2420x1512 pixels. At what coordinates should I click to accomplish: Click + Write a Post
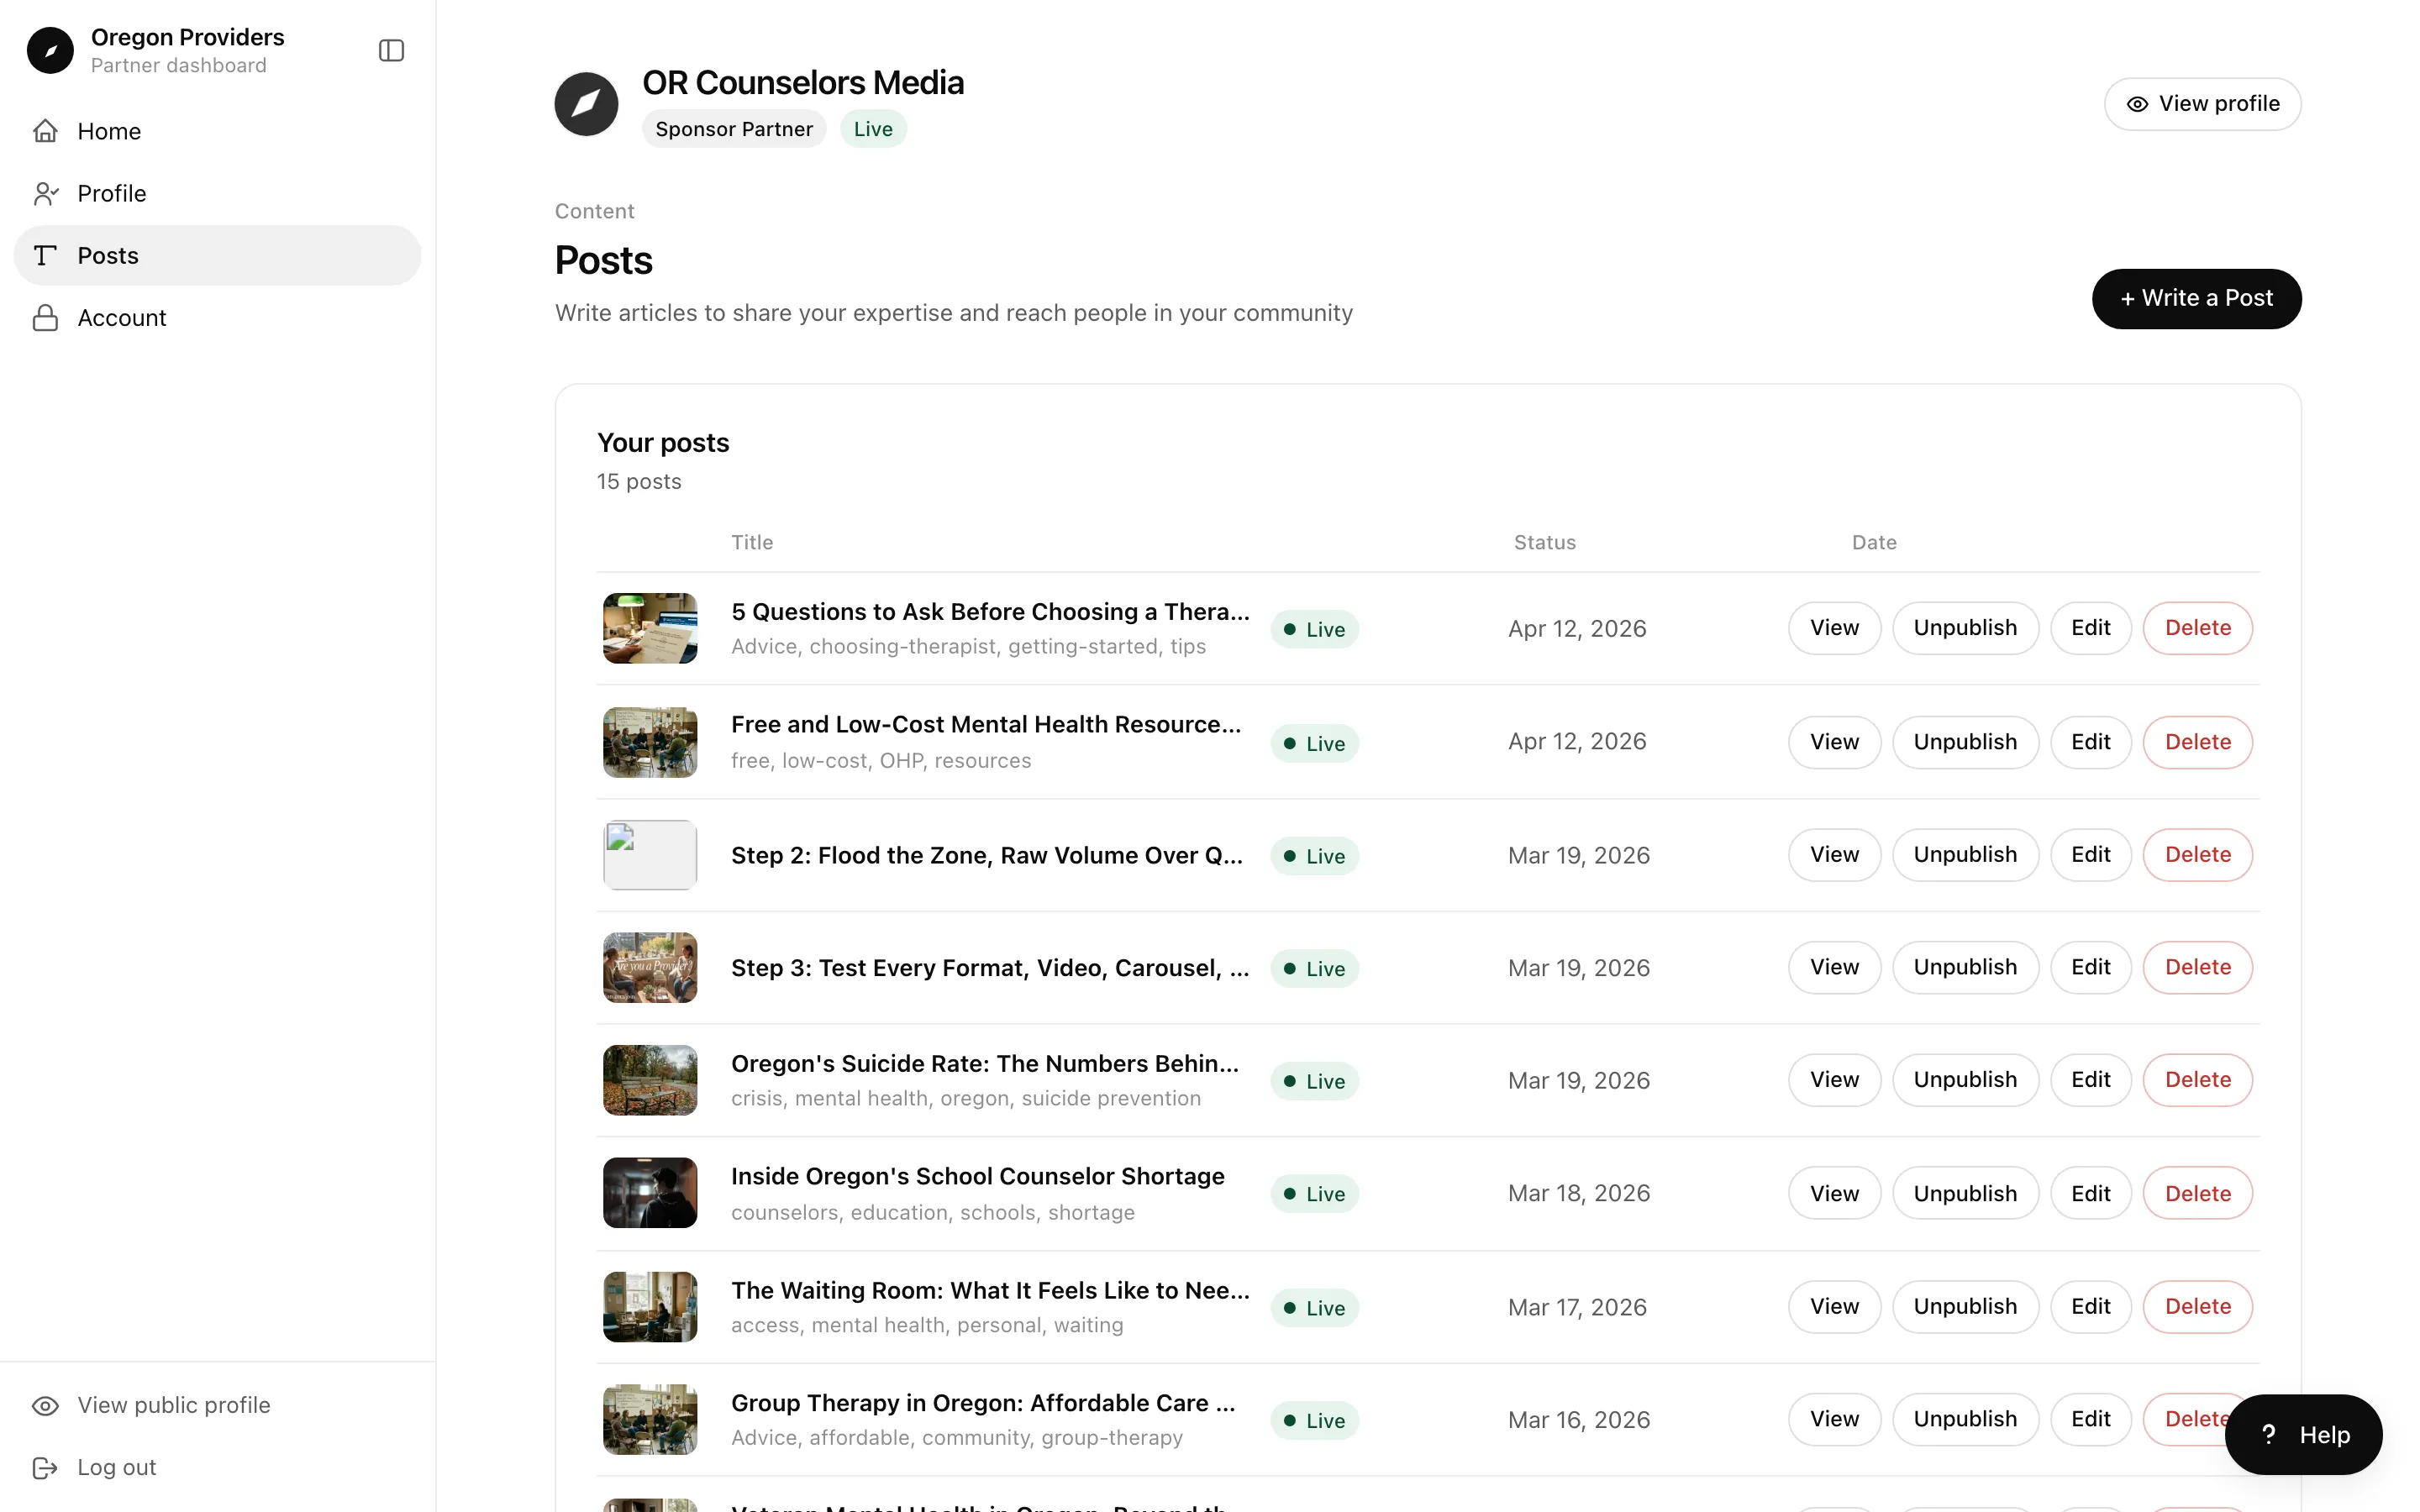click(x=2196, y=298)
